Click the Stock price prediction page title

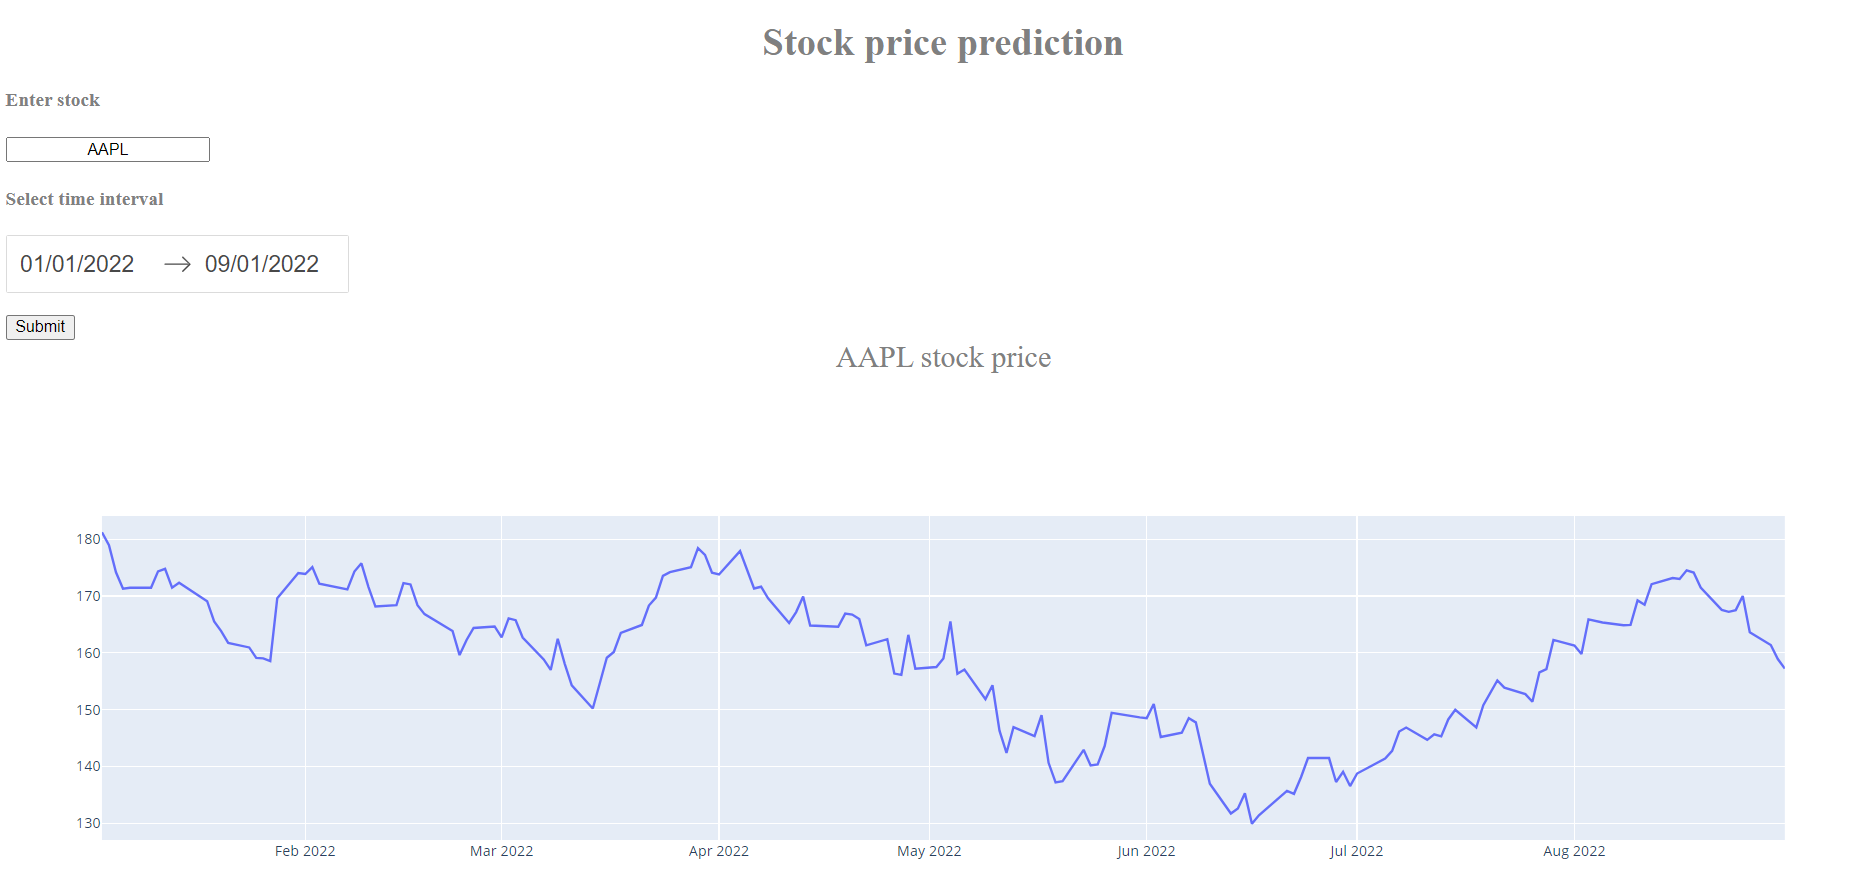pyautogui.click(x=941, y=42)
